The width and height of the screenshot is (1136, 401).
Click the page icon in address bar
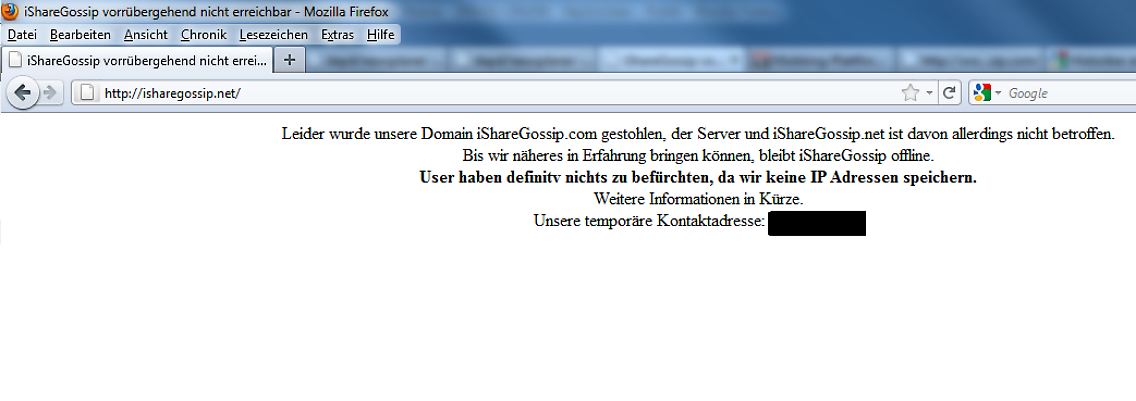pyautogui.click(x=88, y=93)
